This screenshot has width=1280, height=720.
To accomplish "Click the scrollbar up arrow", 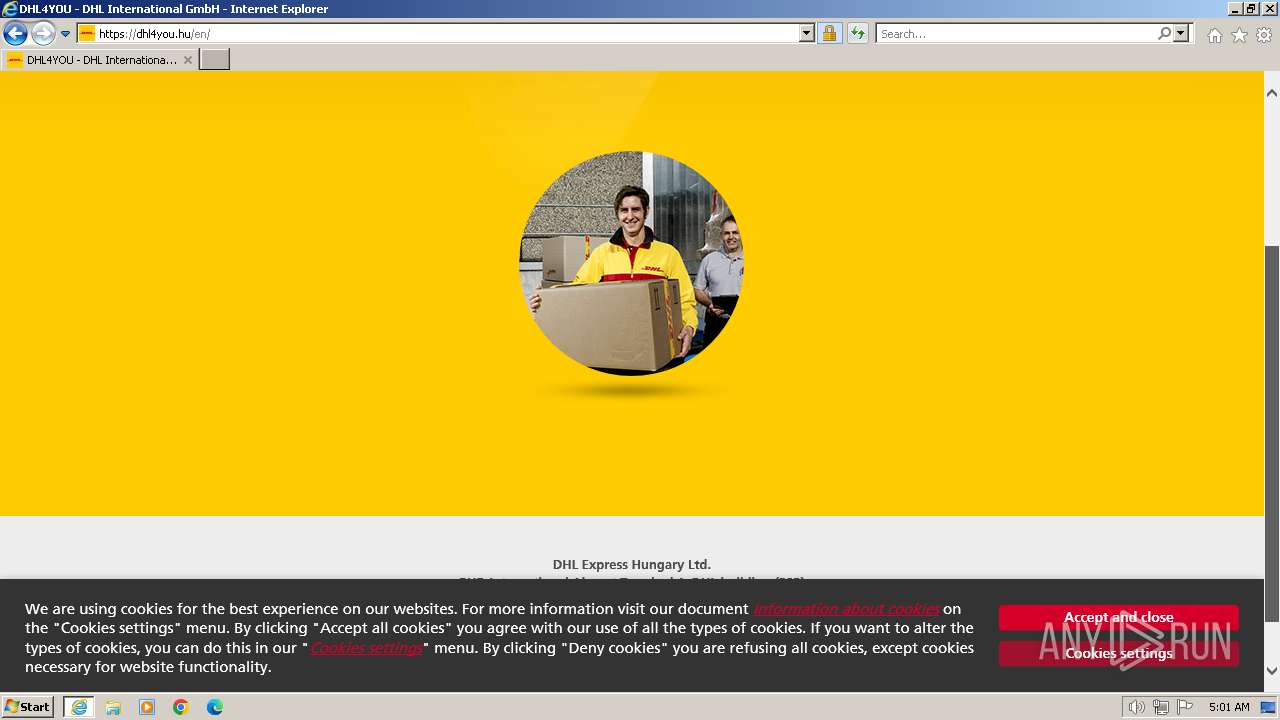I will click(x=1272, y=93).
